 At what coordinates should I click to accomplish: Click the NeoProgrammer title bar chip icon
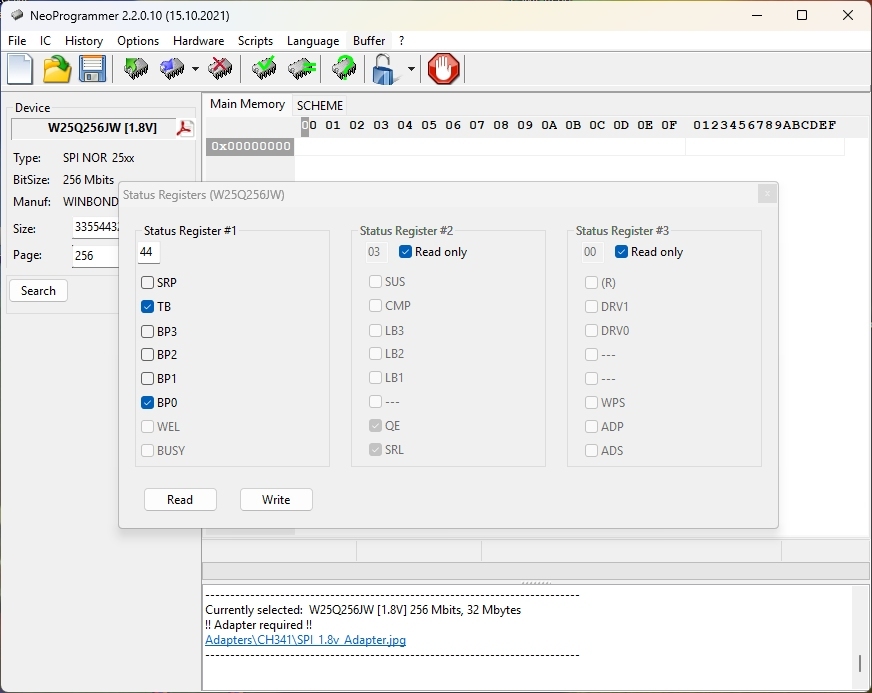coord(17,15)
